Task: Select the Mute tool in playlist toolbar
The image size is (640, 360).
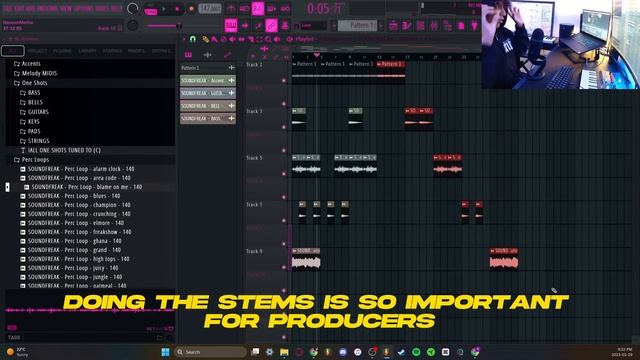Action: 232,39
